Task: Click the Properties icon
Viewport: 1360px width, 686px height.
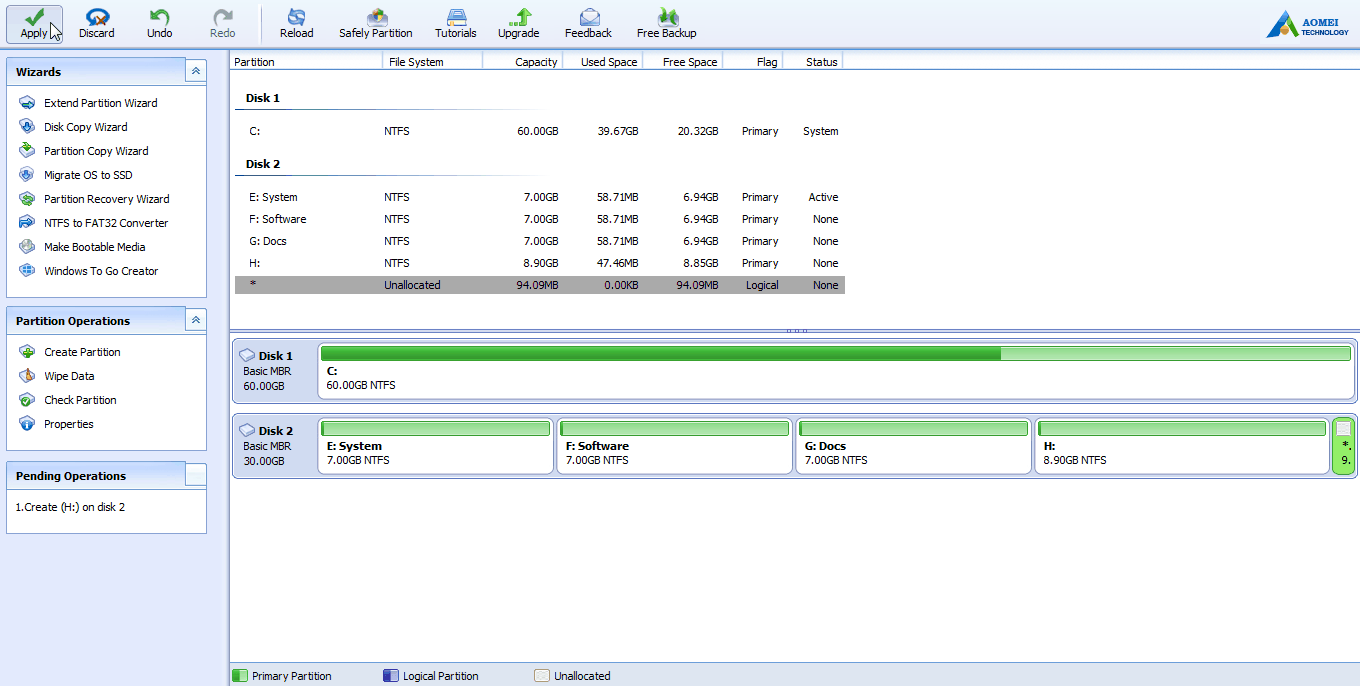Action: point(27,423)
